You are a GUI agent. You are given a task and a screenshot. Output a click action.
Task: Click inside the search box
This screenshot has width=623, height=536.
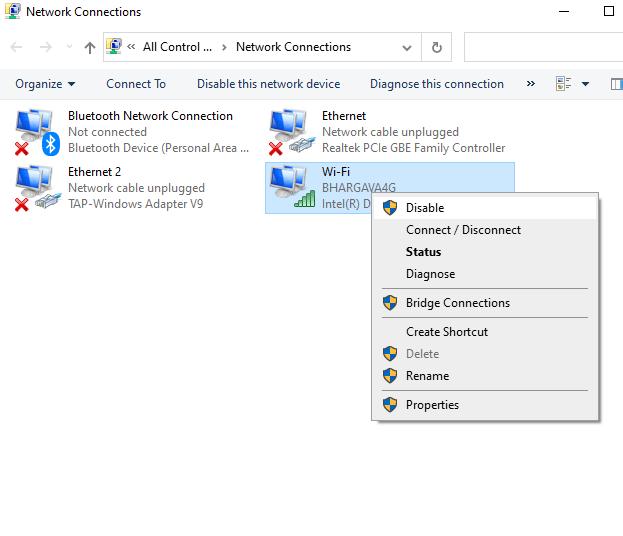[x=543, y=47]
